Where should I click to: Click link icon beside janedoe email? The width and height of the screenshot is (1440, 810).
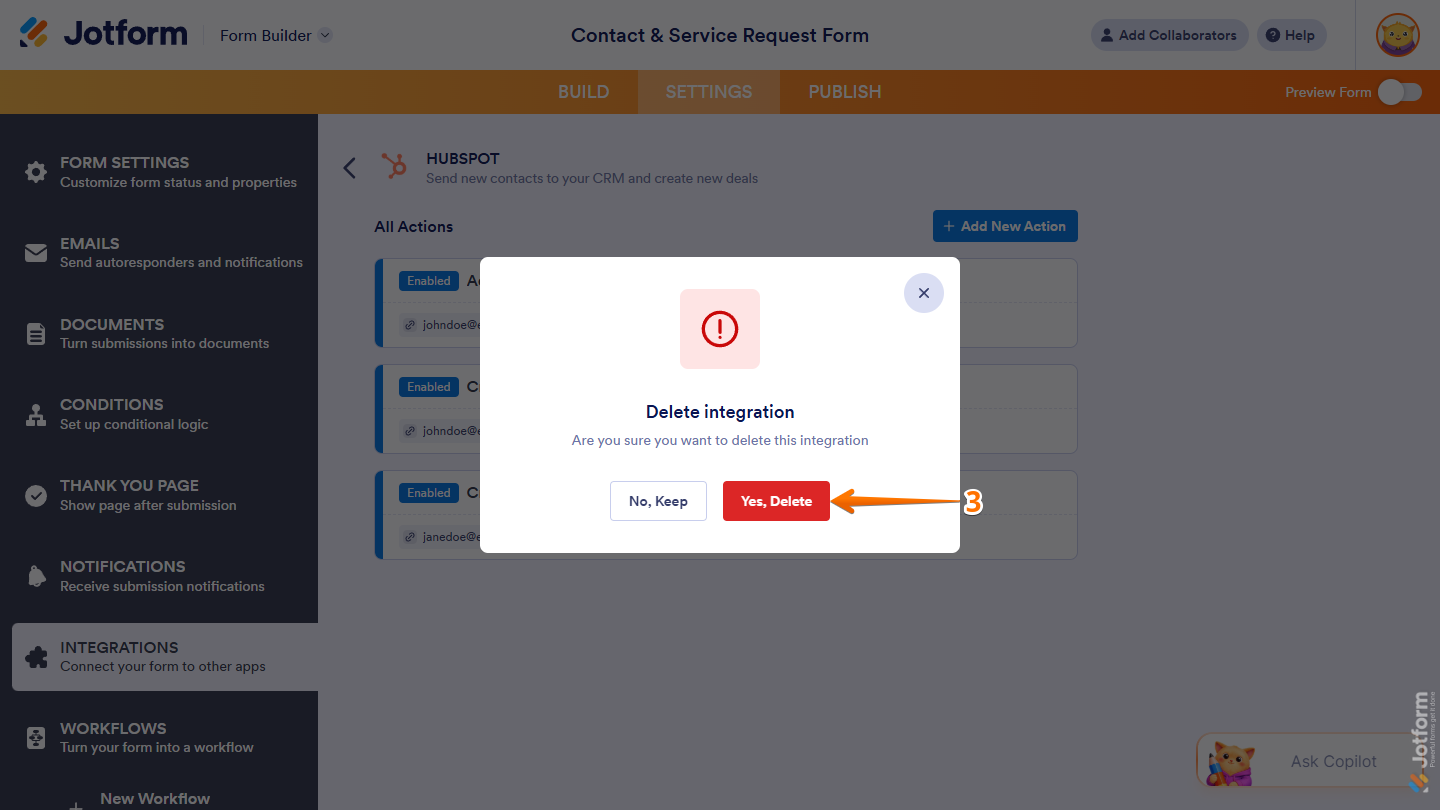pos(410,537)
